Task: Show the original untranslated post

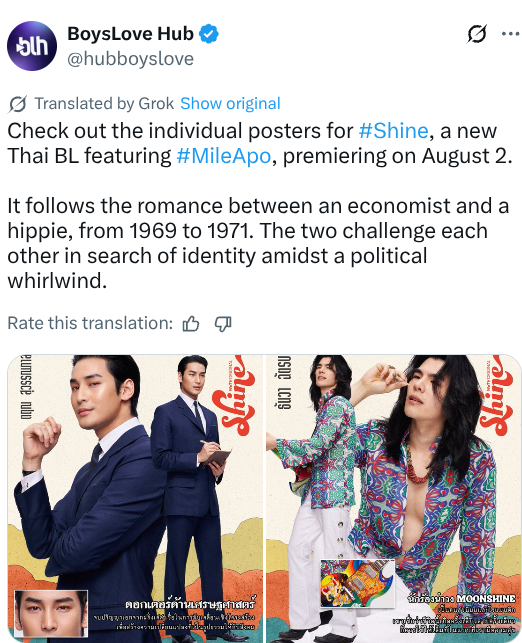Action: click(230, 103)
